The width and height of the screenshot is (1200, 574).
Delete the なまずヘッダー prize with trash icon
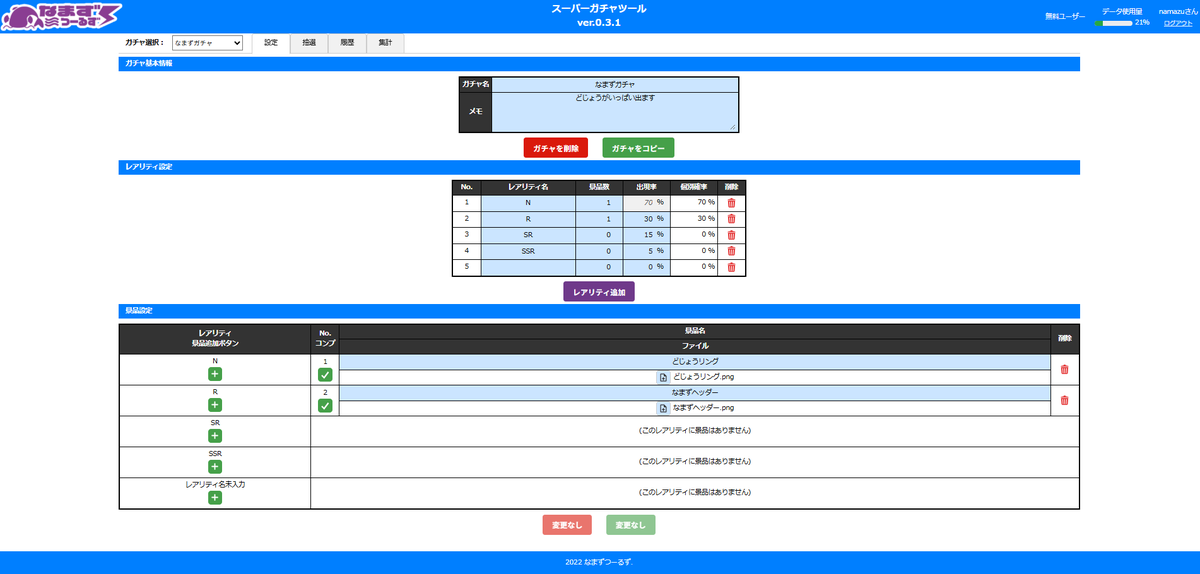pos(1064,400)
